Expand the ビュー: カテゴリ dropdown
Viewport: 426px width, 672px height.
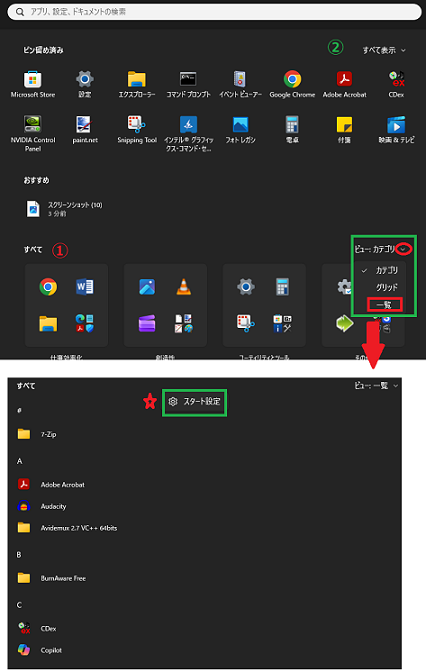(x=380, y=249)
